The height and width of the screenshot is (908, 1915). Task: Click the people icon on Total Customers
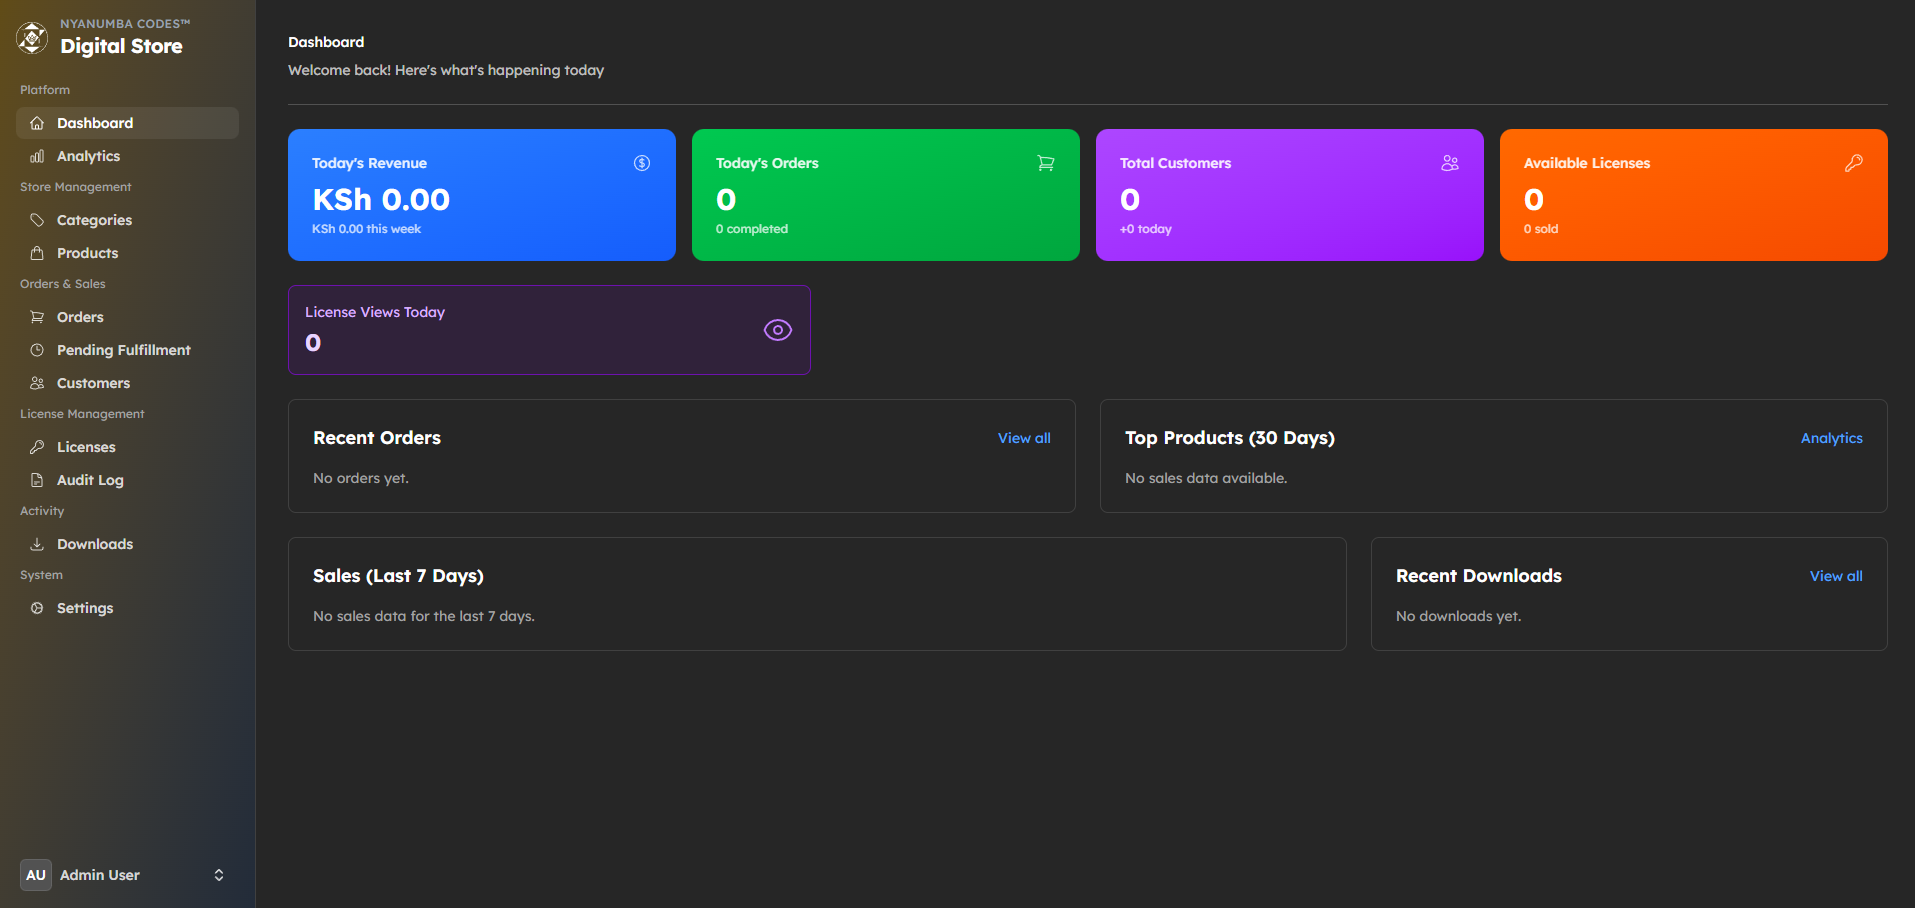[x=1450, y=163]
